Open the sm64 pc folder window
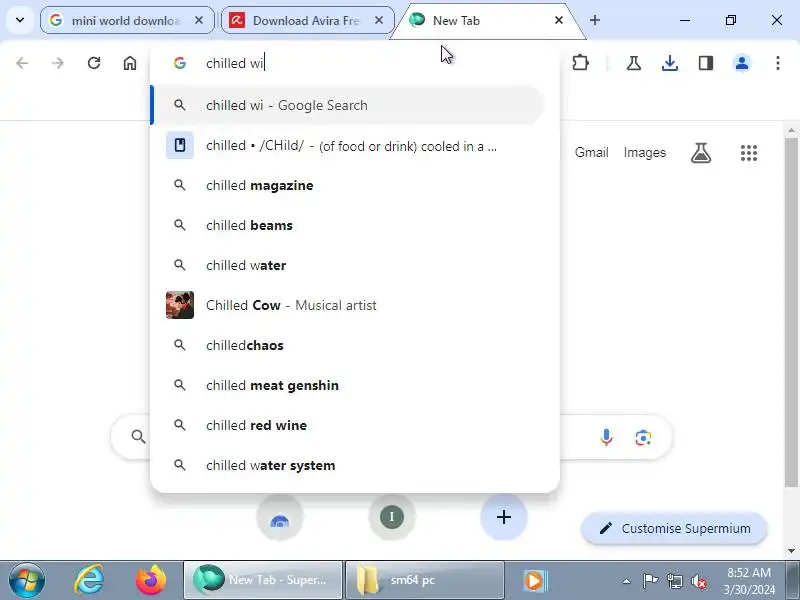The width and height of the screenshot is (800, 600). click(x=425, y=580)
